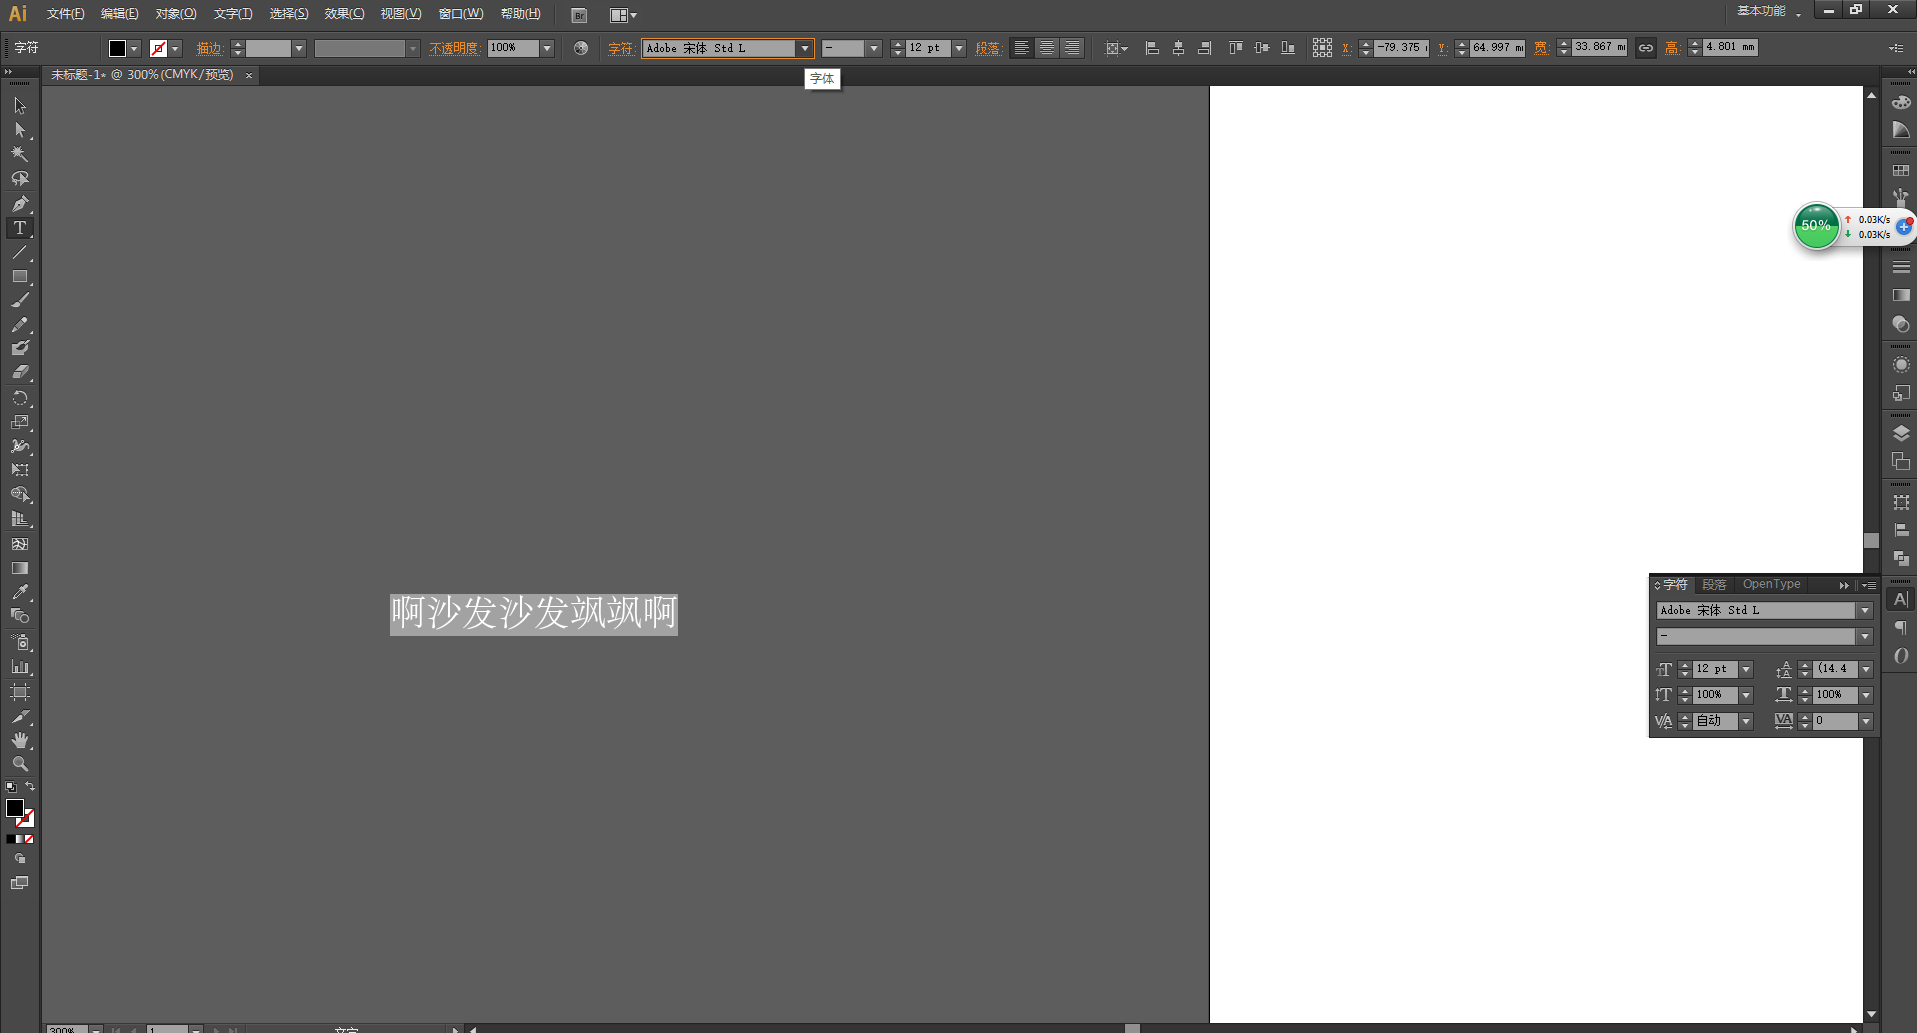The height and width of the screenshot is (1033, 1917).
Task: Click the fill color swatch in control bar
Action: click(x=117, y=48)
